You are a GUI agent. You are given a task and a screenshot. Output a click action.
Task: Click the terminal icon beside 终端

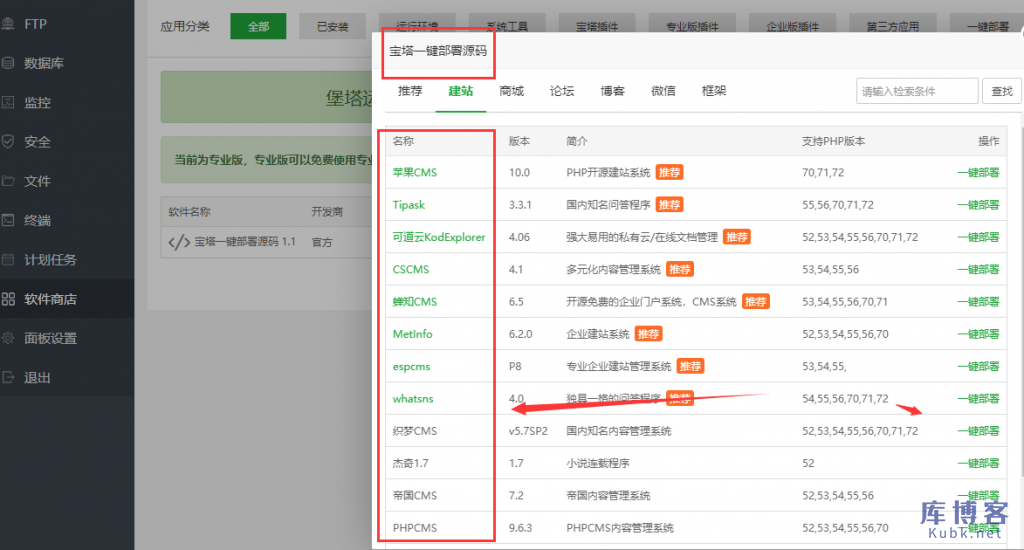click(x=8, y=220)
